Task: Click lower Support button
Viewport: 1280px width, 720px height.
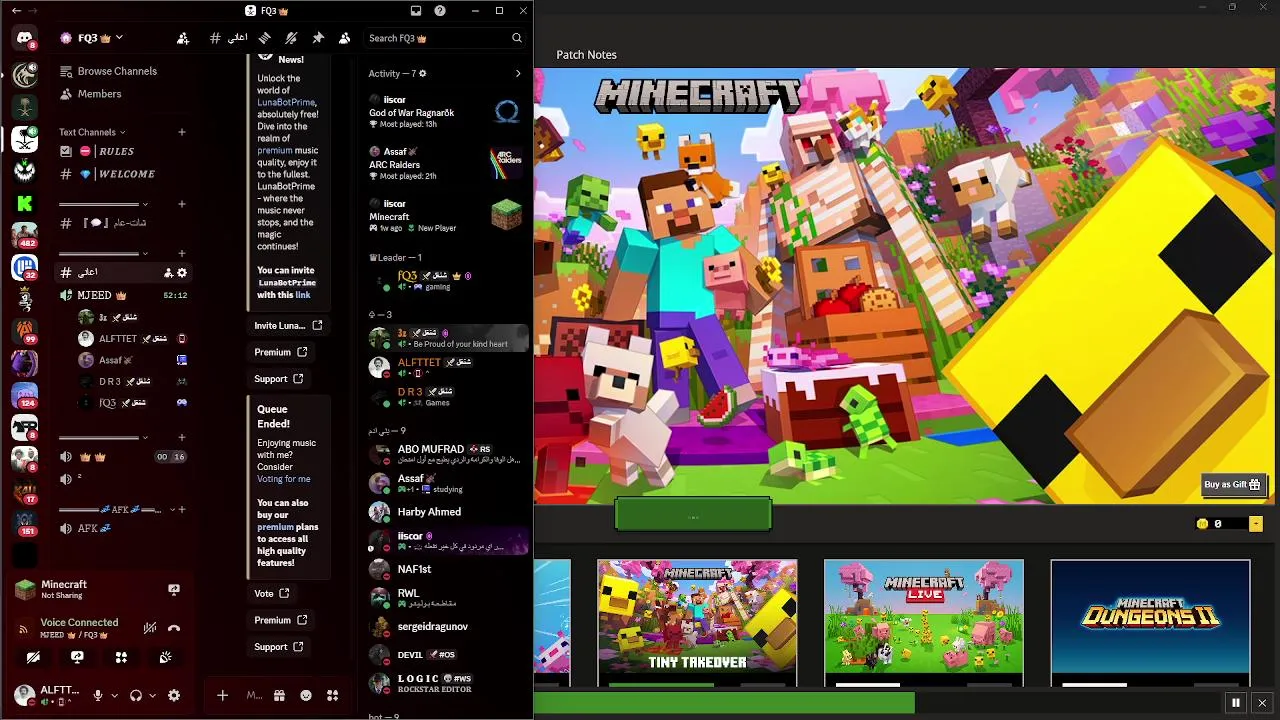Action: click(279, 646)
